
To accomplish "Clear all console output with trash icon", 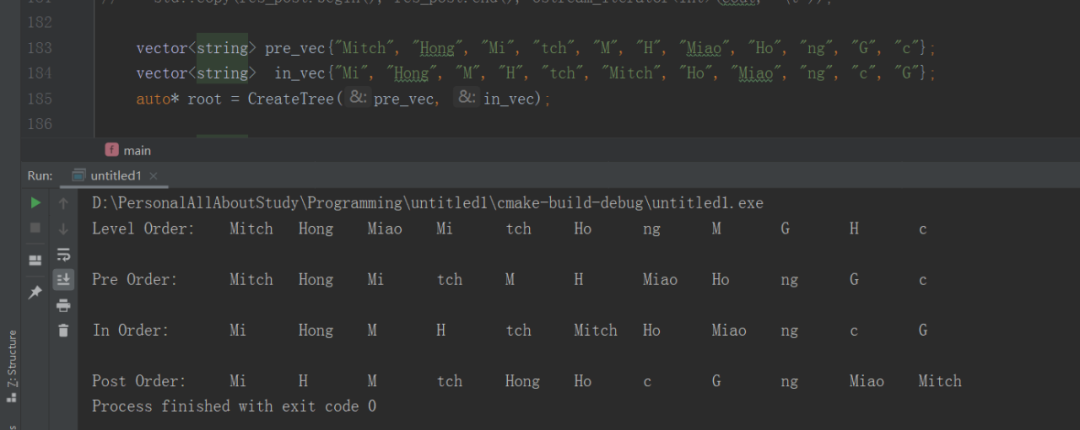I will 64,330.
